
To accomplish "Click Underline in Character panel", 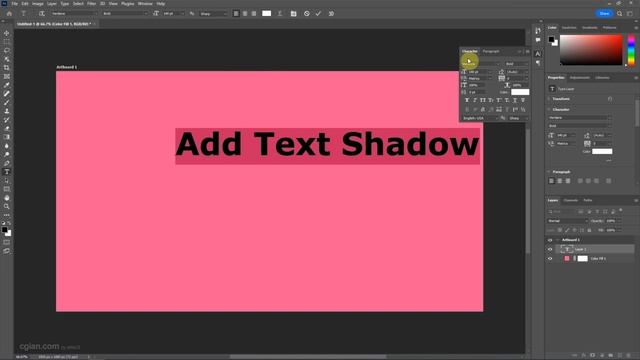I will click(515, 100).
